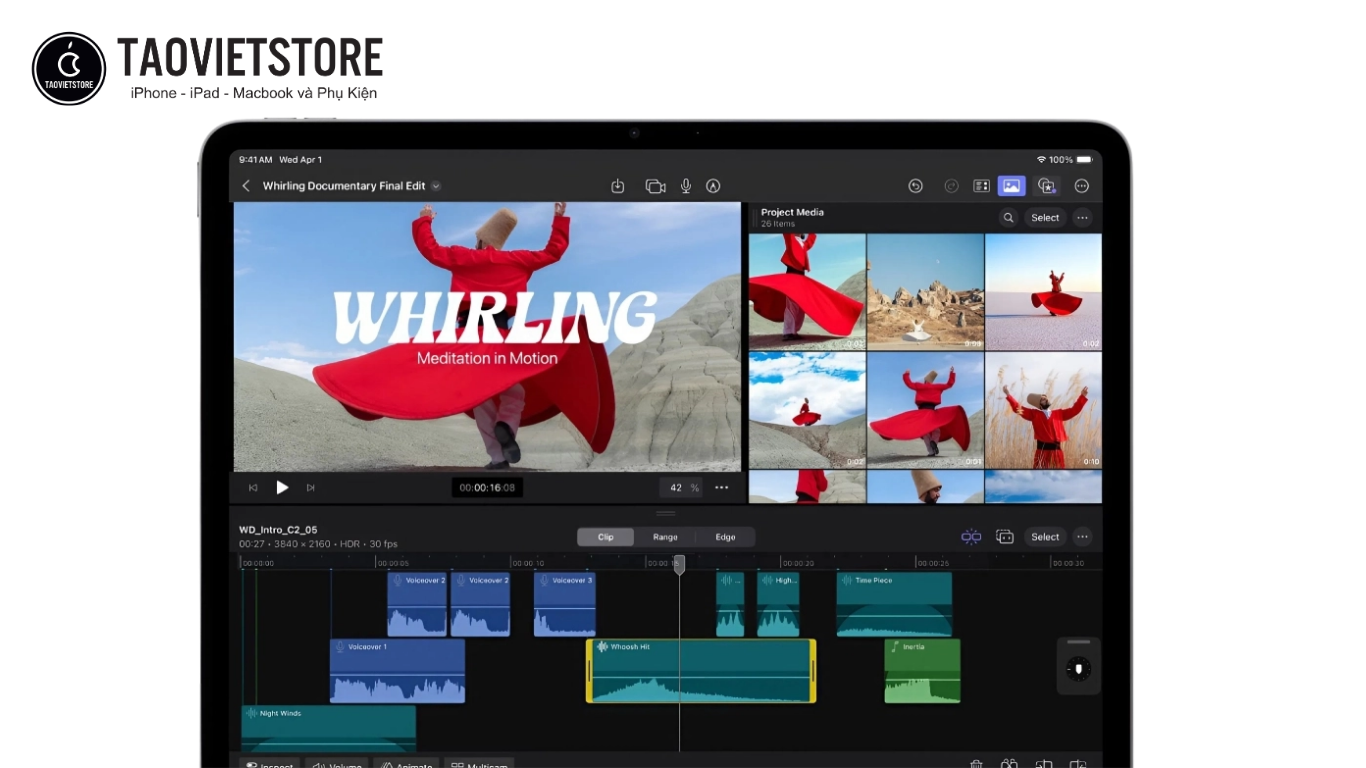Click the Whoosh Hit clip's right yellow trim handle

[813, 671]
